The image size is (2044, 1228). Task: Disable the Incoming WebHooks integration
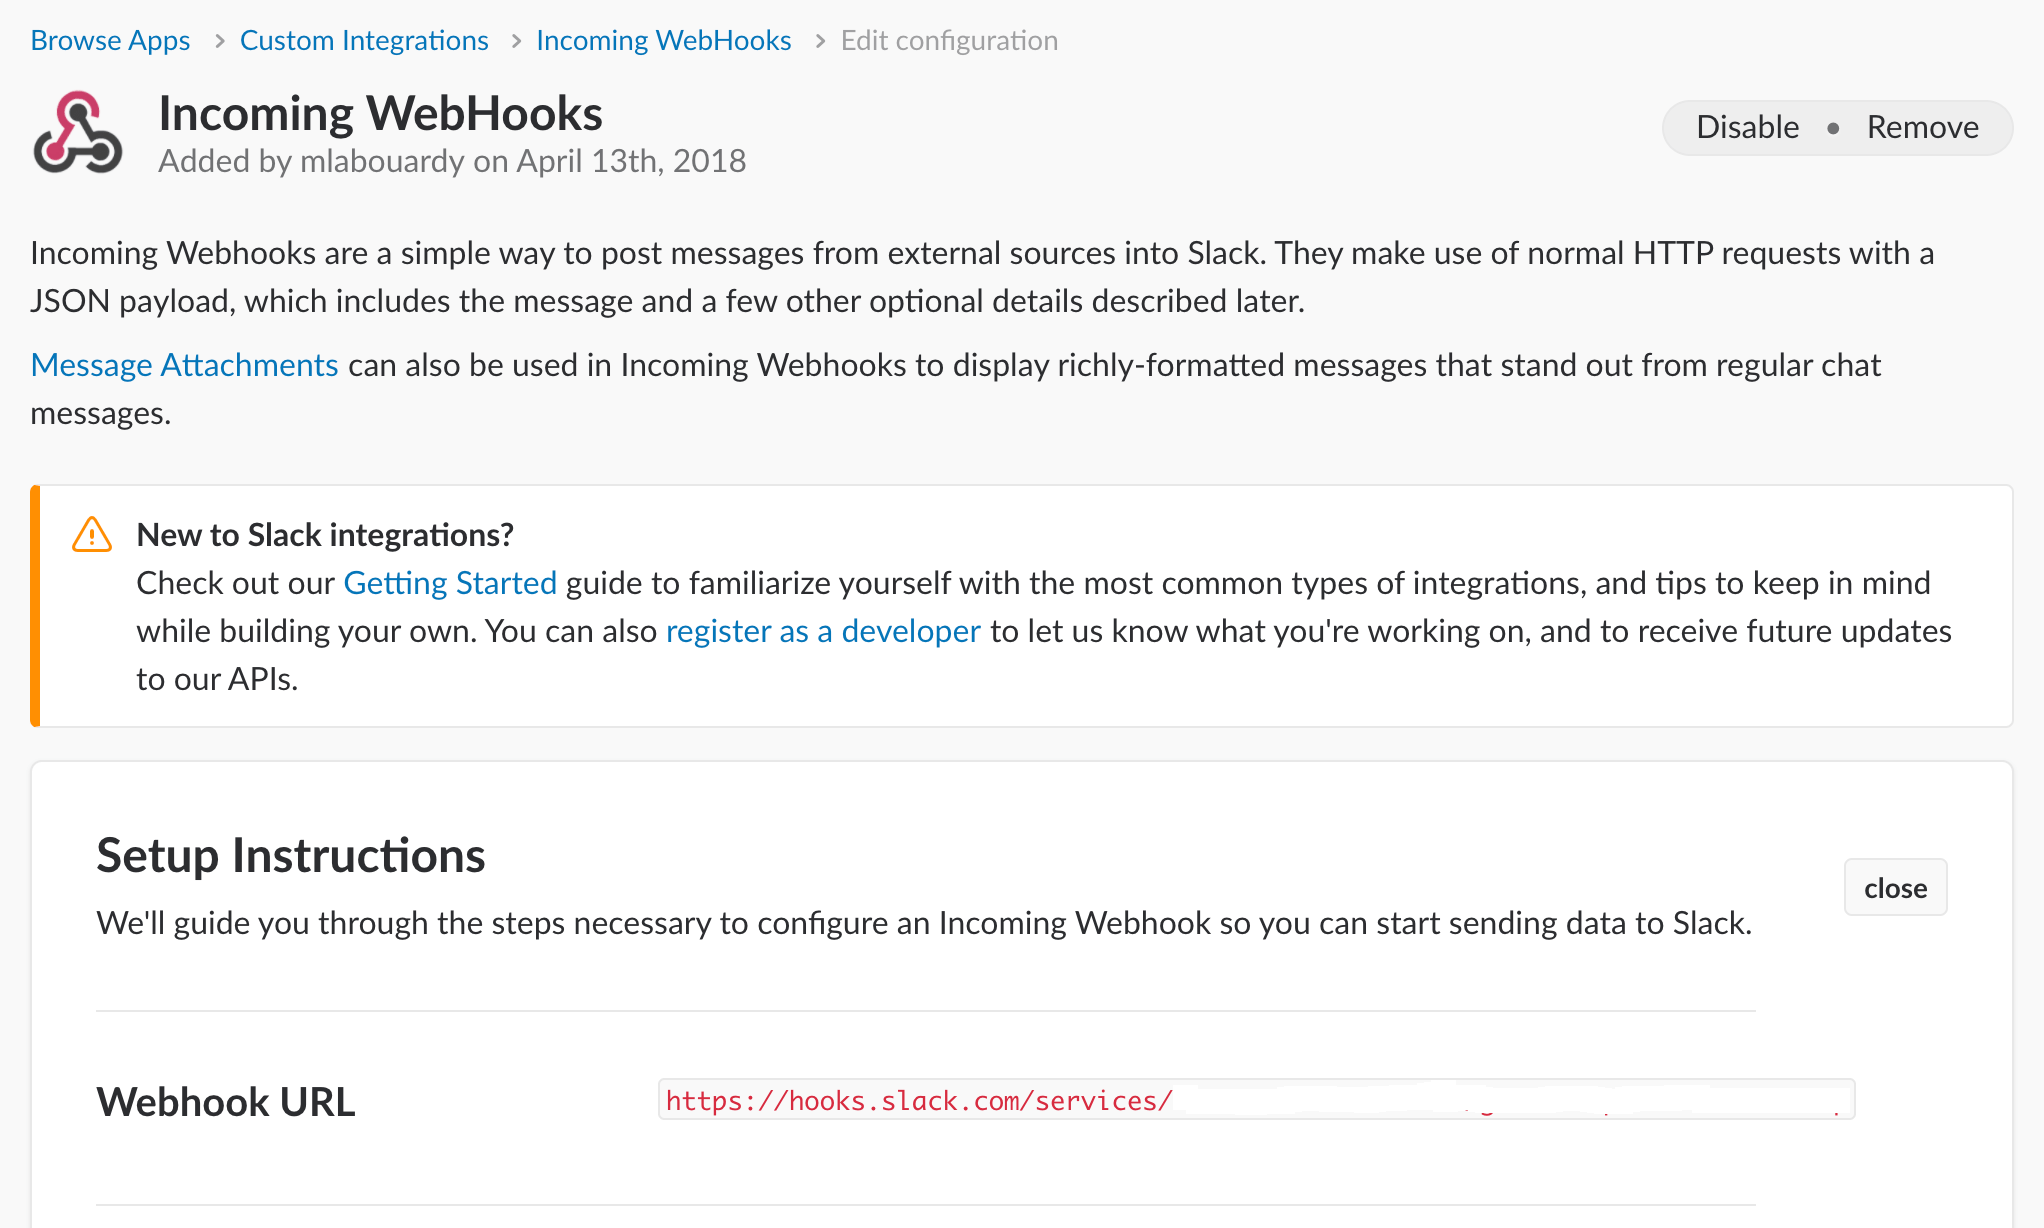pos(1747,127)
